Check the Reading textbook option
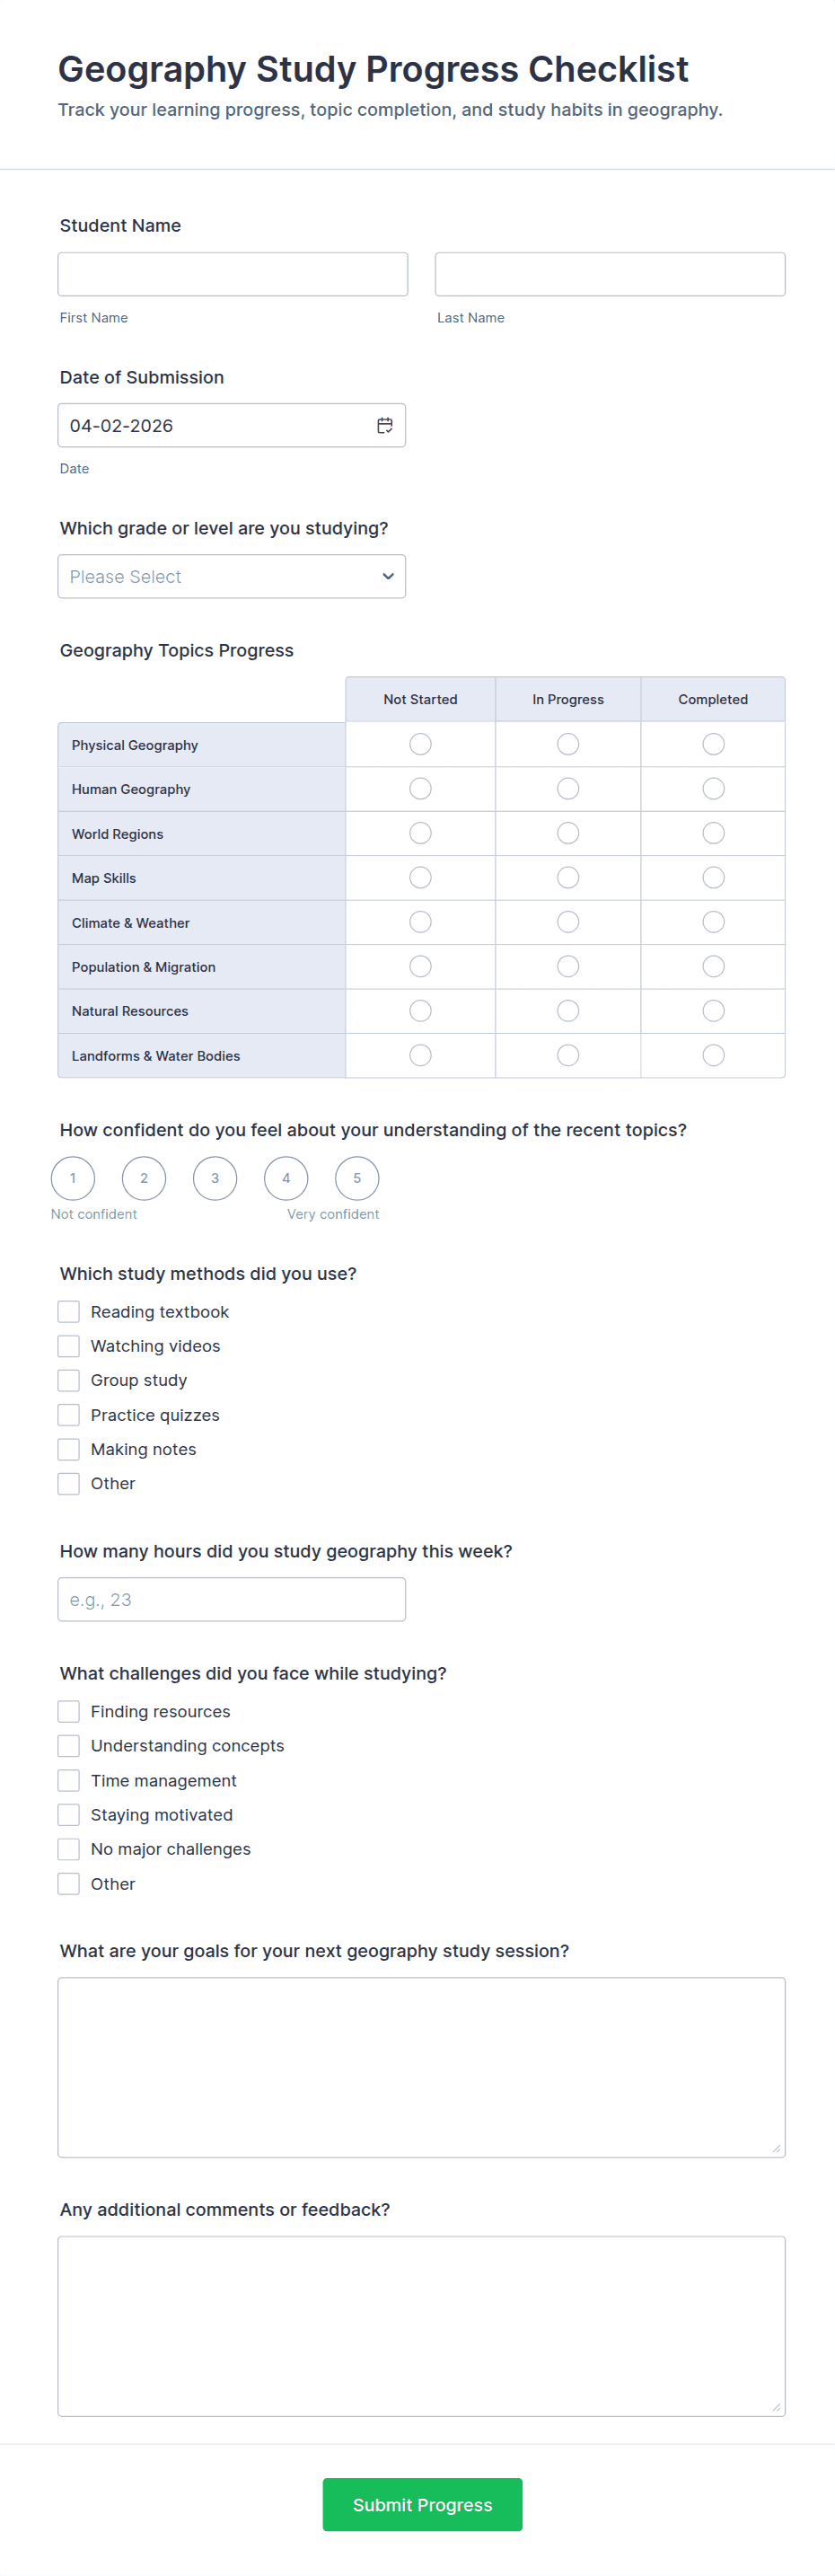 pyautogui.click(x=68, y=1311)
